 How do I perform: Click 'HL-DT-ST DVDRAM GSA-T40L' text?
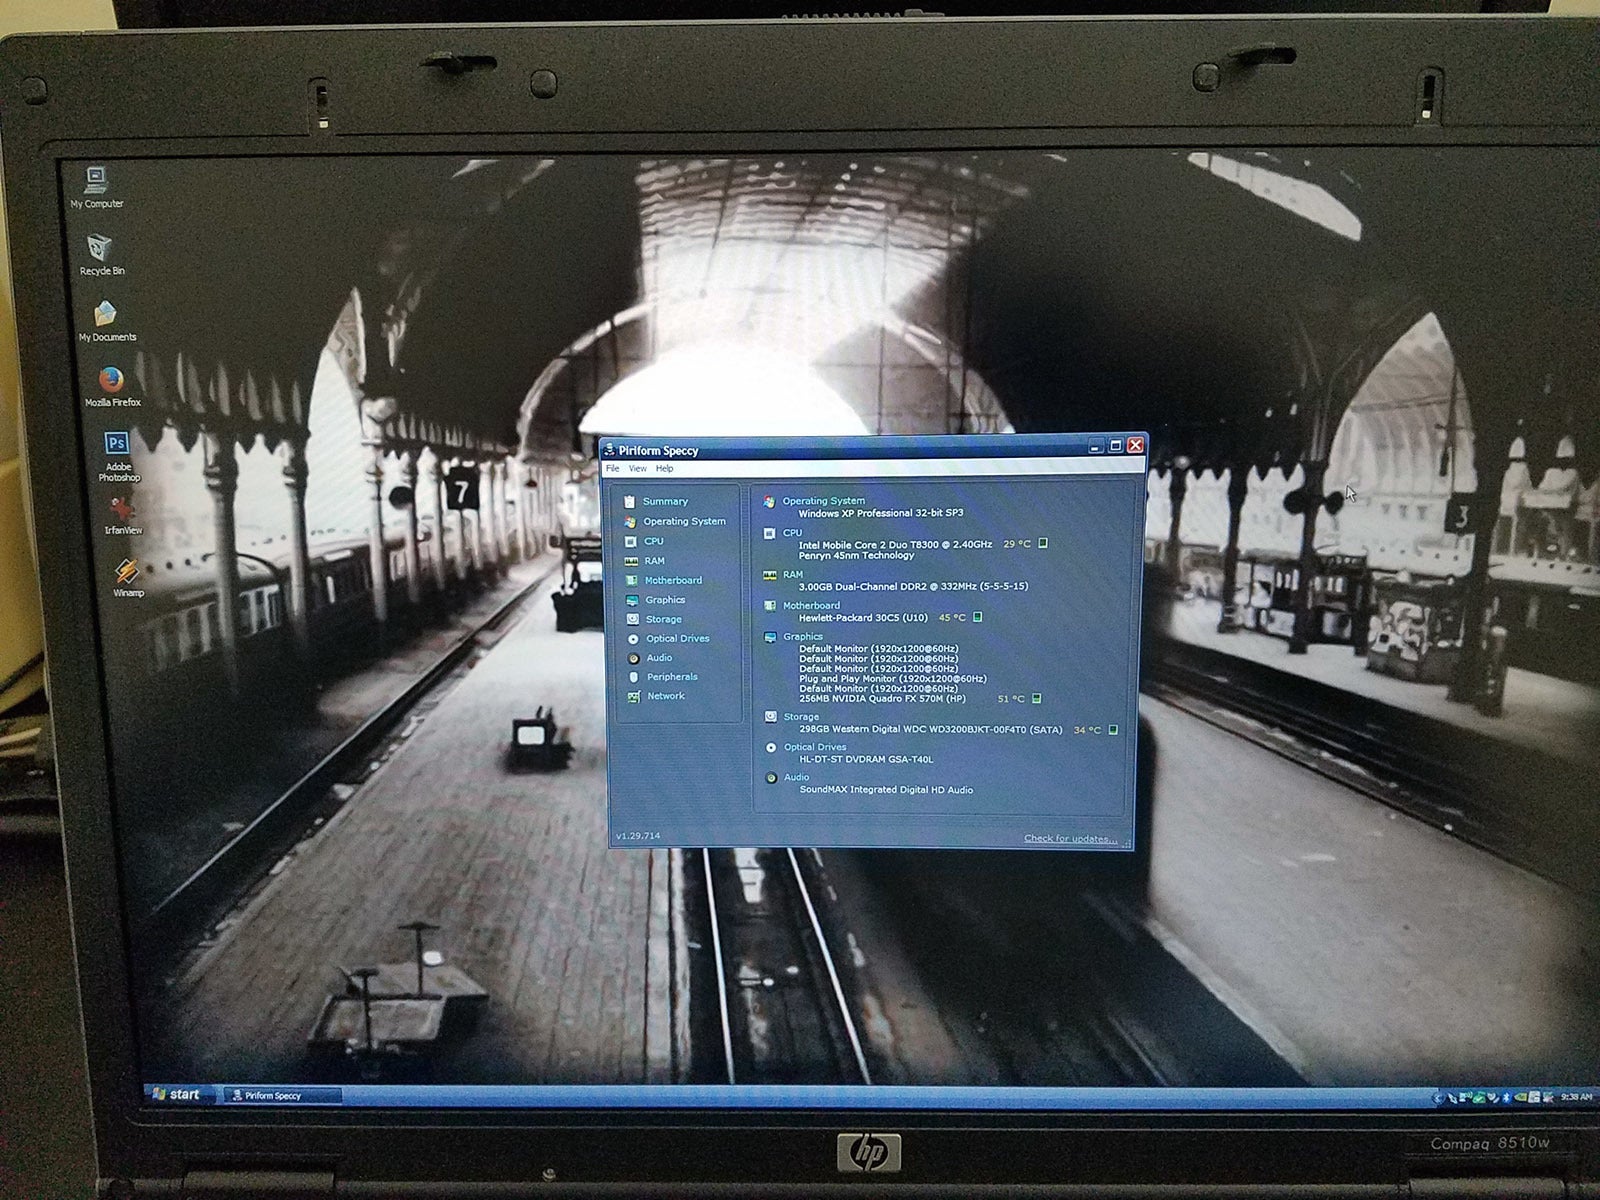coord(866,760)
